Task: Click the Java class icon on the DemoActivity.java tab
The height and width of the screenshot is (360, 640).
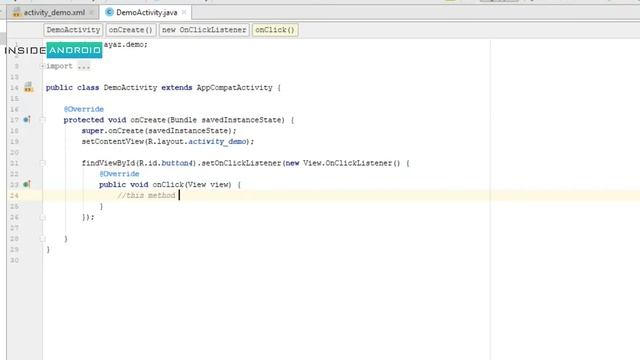Action: (109, 12)
